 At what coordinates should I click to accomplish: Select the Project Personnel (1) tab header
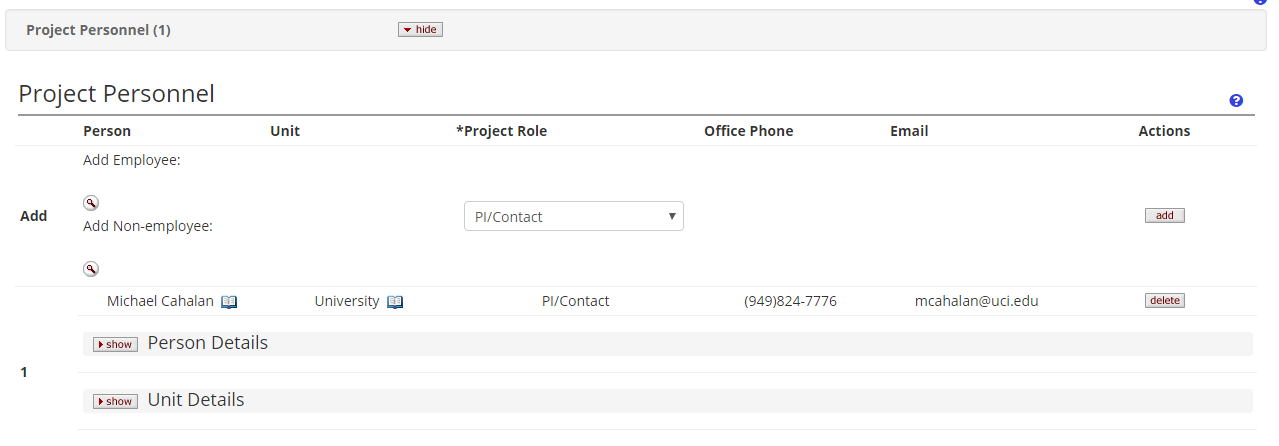[x=98, y=30]
